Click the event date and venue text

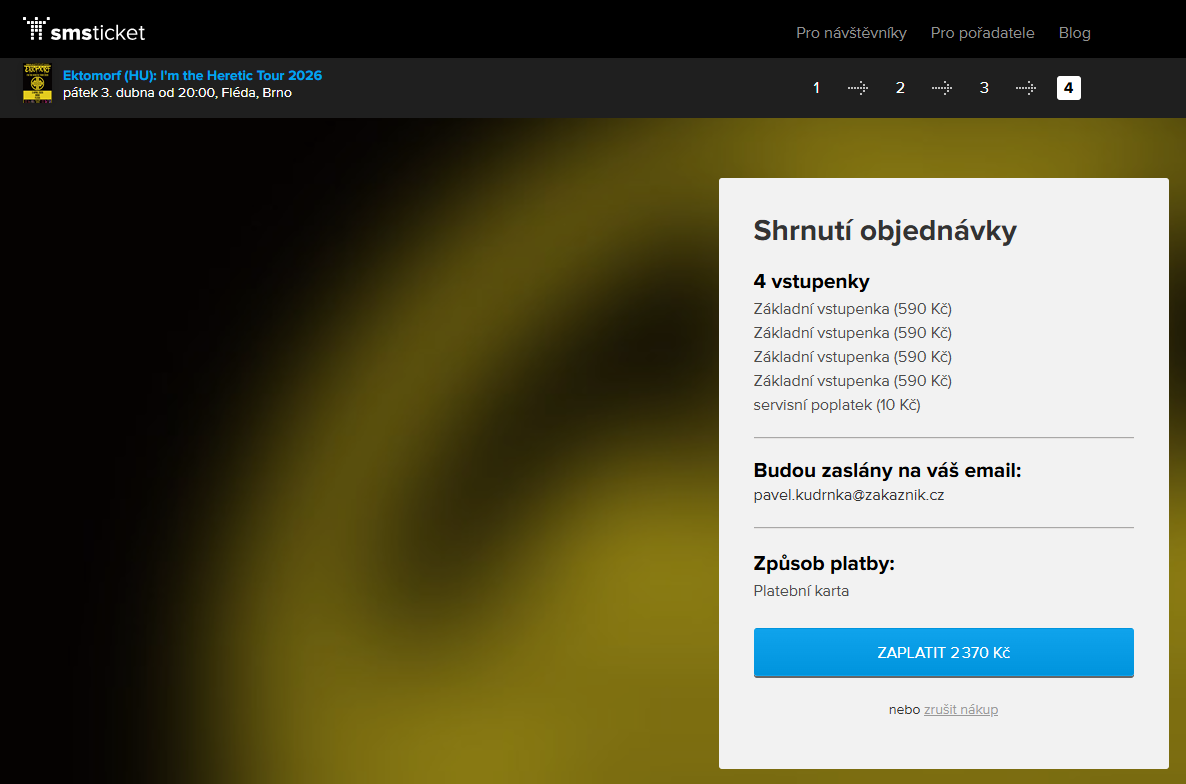[177, 93]
